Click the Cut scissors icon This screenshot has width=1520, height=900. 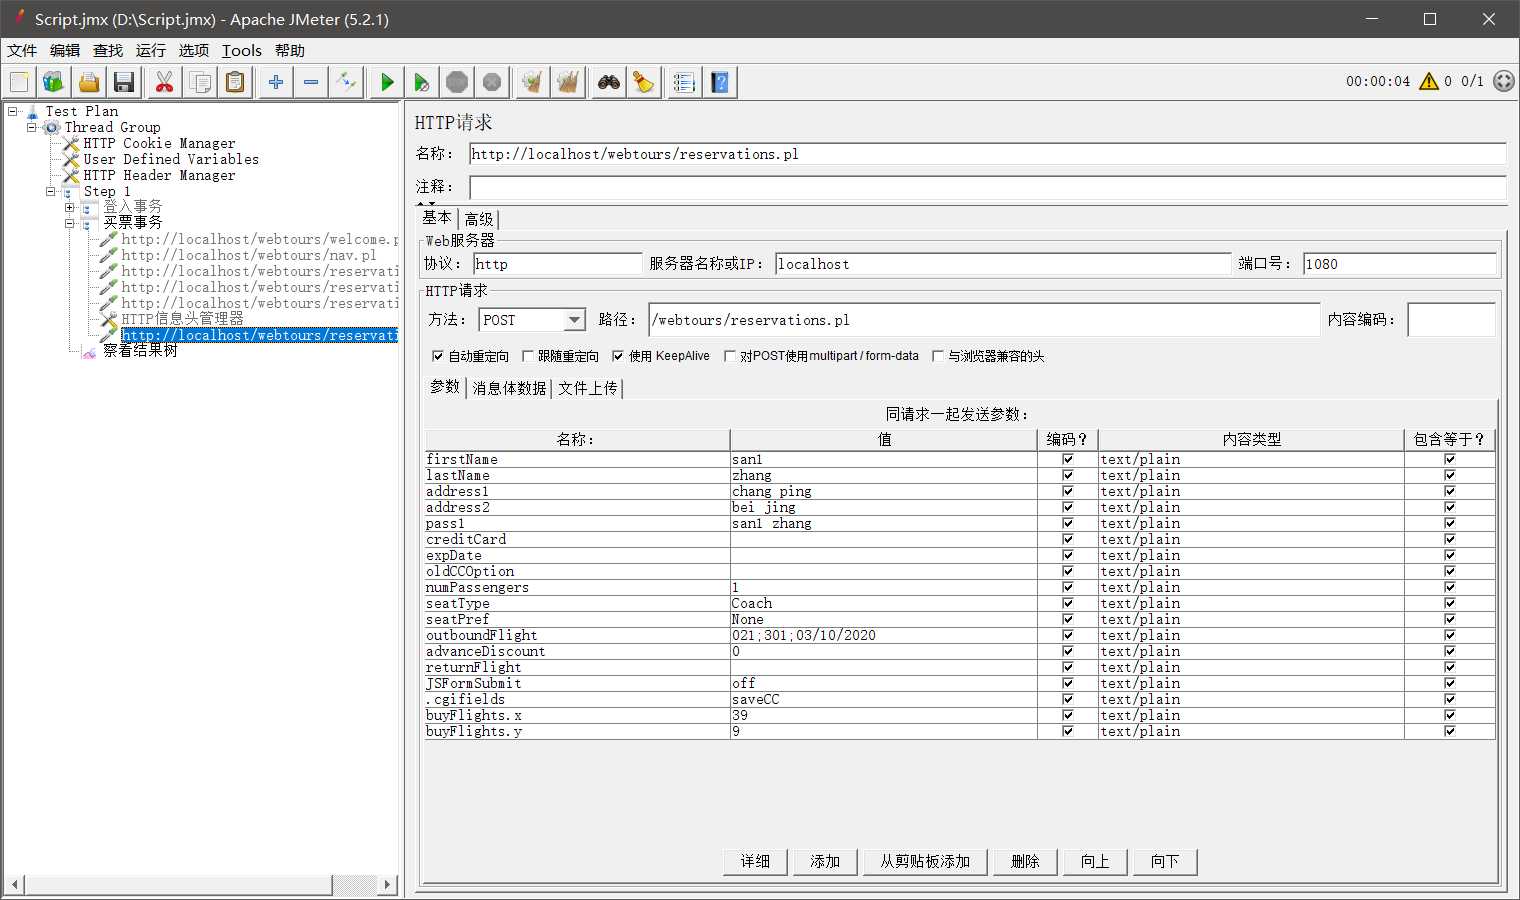coord(164,82)
